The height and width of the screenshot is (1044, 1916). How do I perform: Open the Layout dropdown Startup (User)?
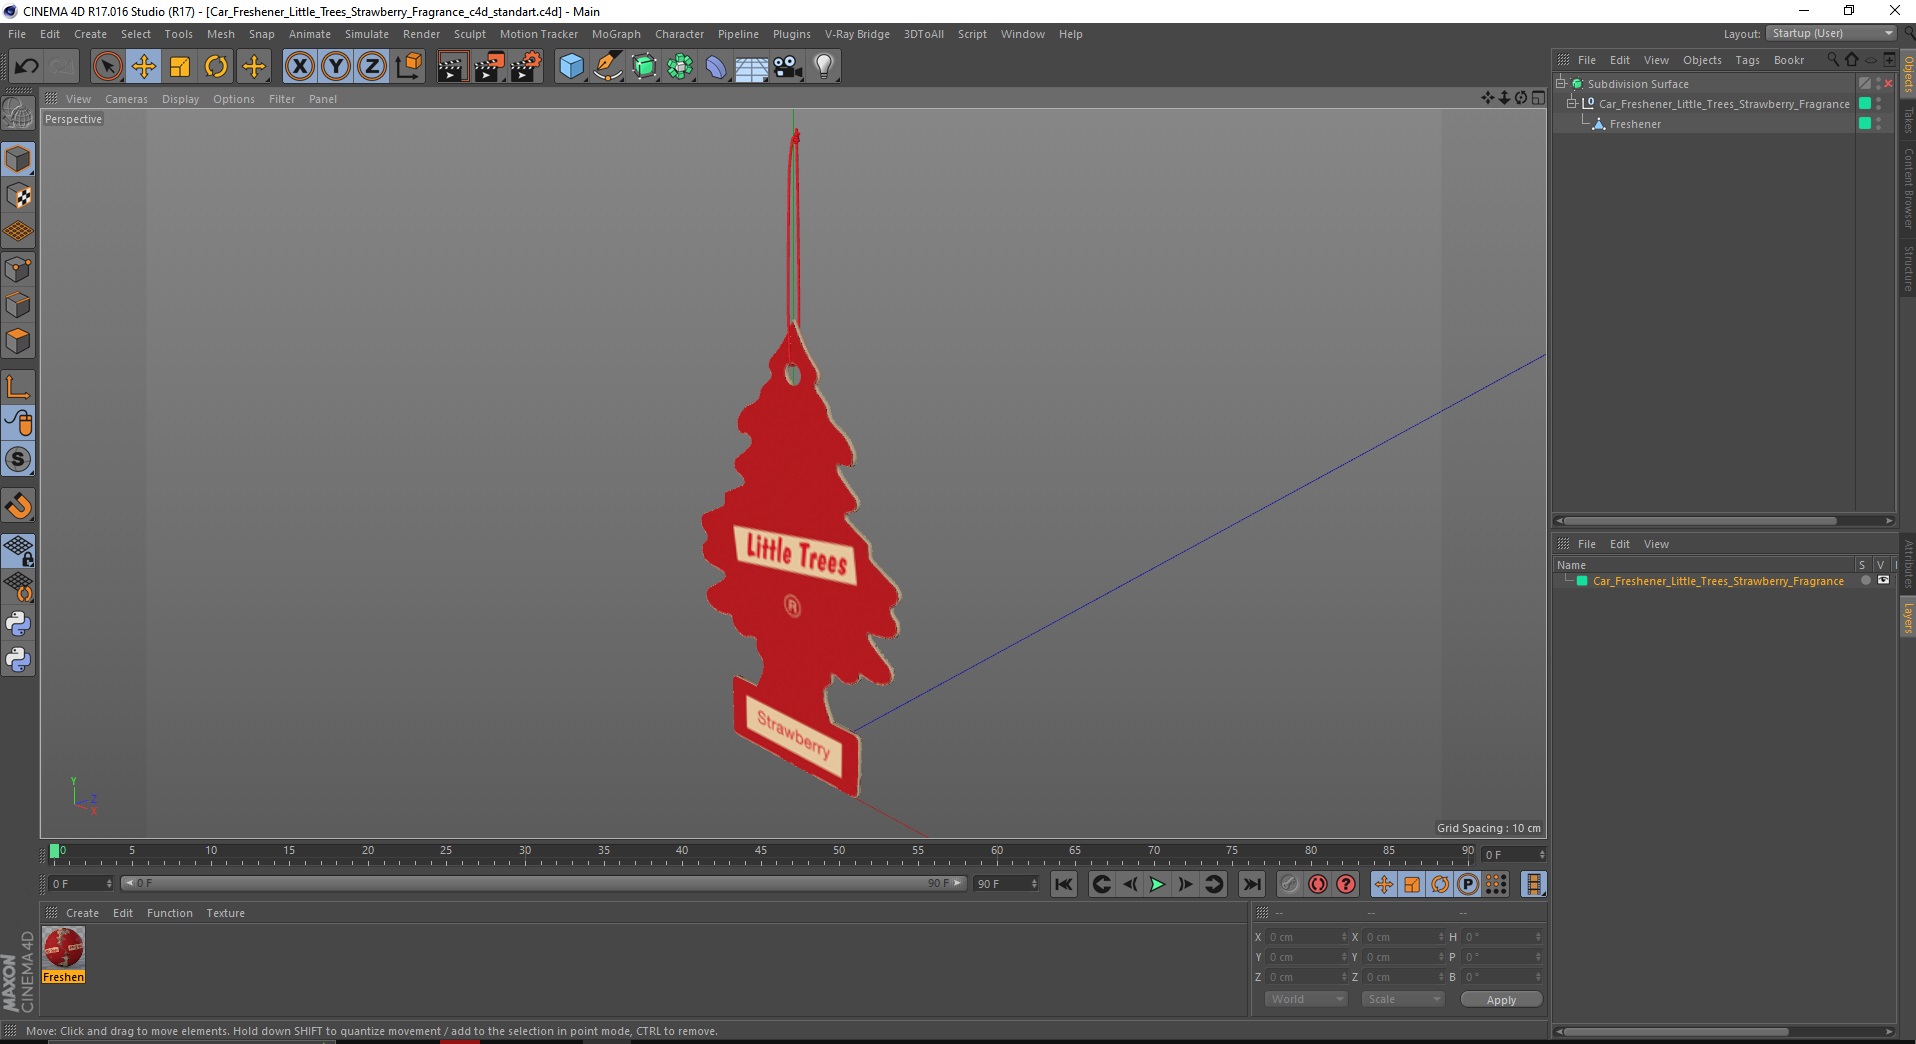click(1831, 33)
